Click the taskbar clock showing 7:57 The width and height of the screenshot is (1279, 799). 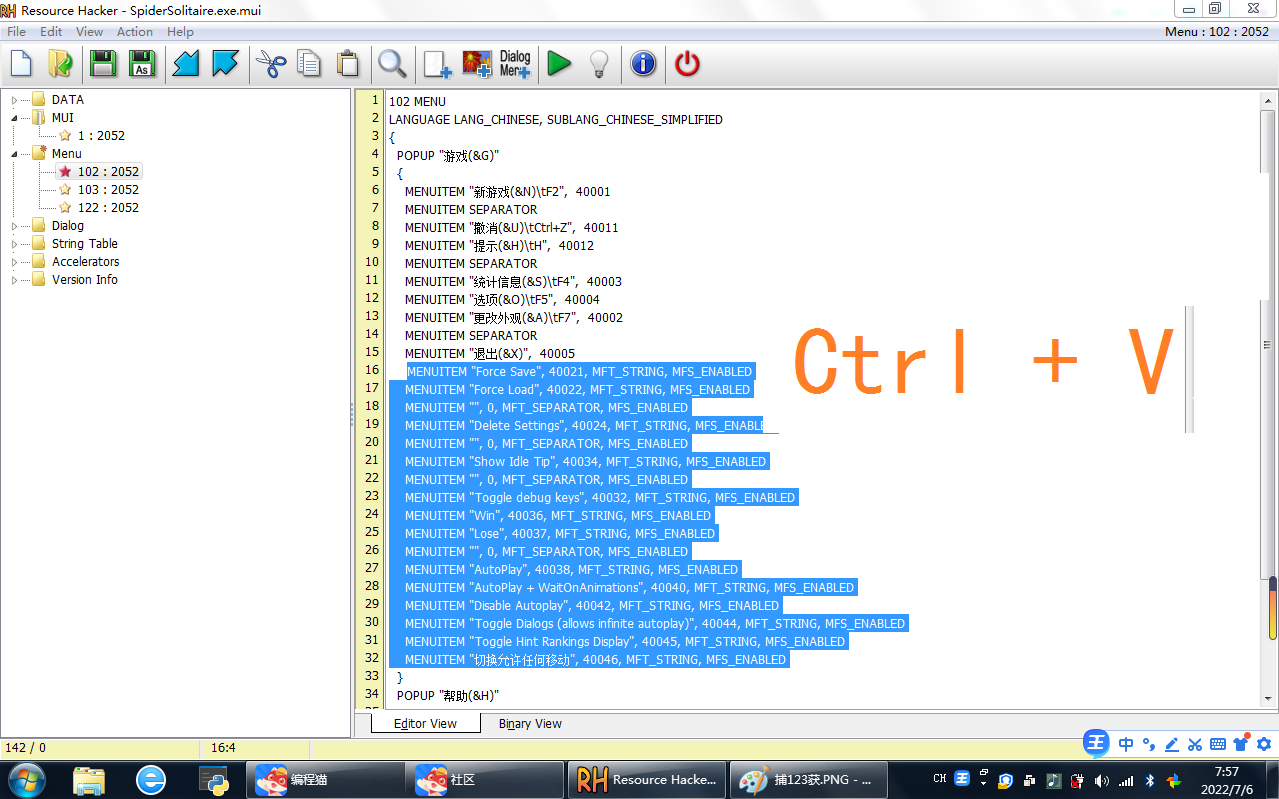(x=1226, y=780)
